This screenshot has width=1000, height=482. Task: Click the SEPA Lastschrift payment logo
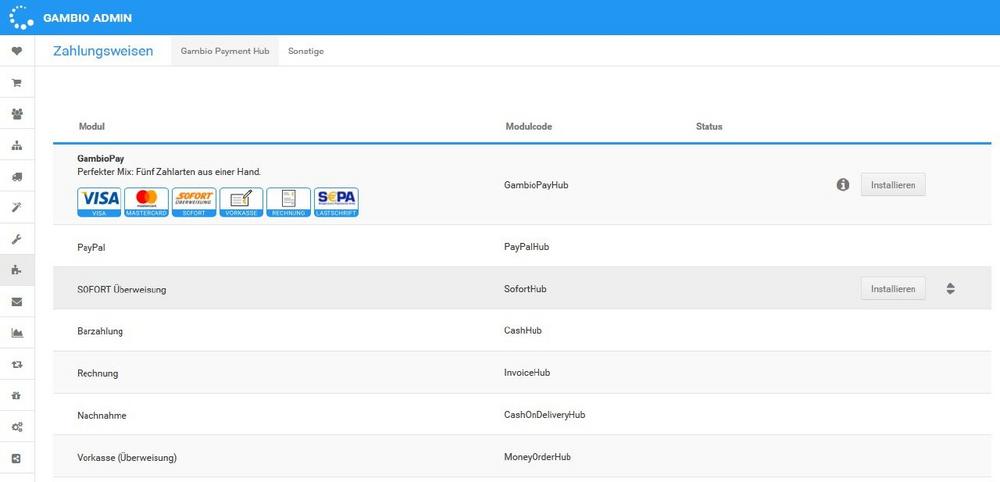[336, 202]
